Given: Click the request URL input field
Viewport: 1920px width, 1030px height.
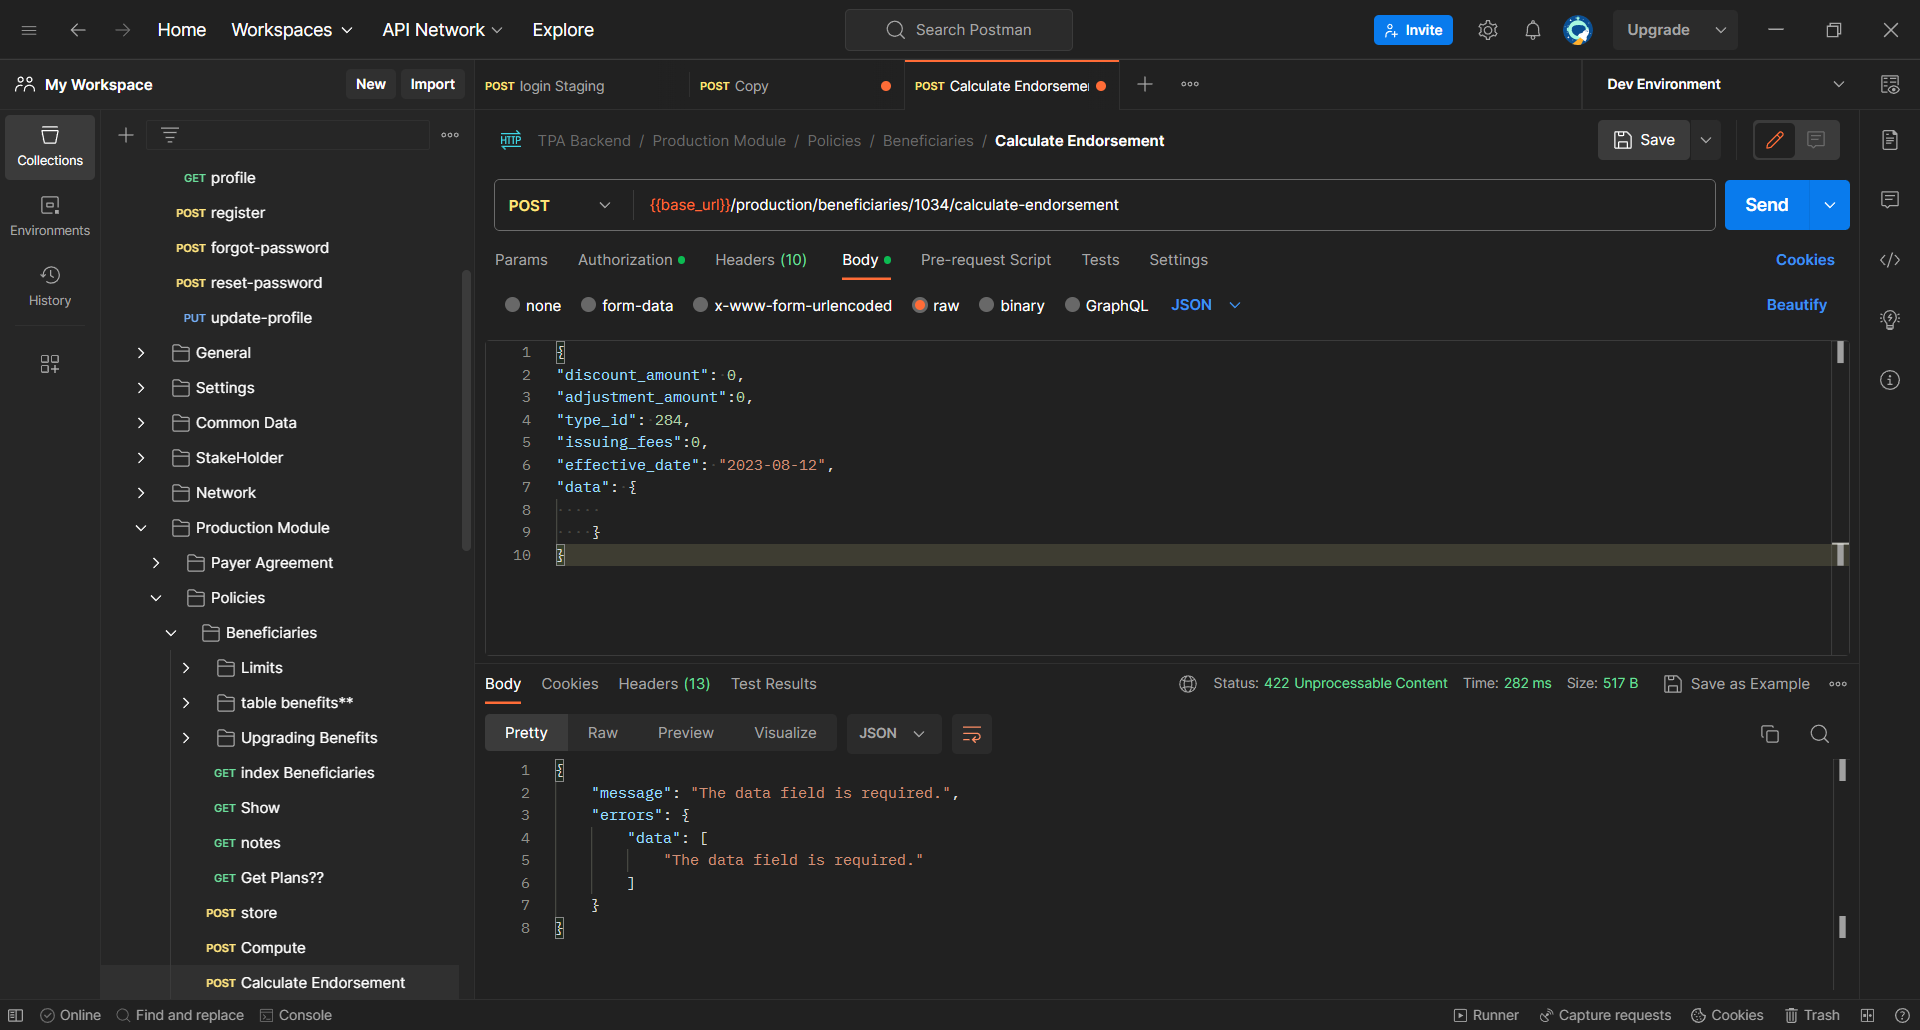Looking at the screenshot, I should click(1170, 205).
